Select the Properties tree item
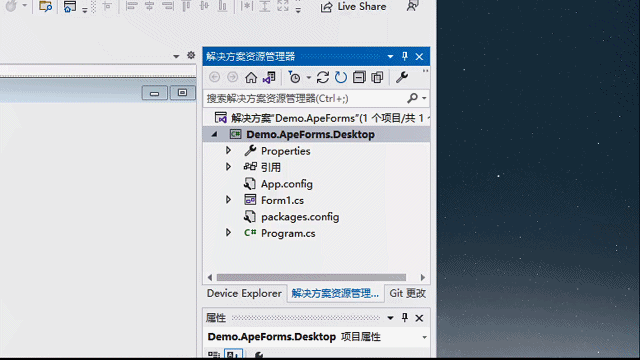 (285, 151)
